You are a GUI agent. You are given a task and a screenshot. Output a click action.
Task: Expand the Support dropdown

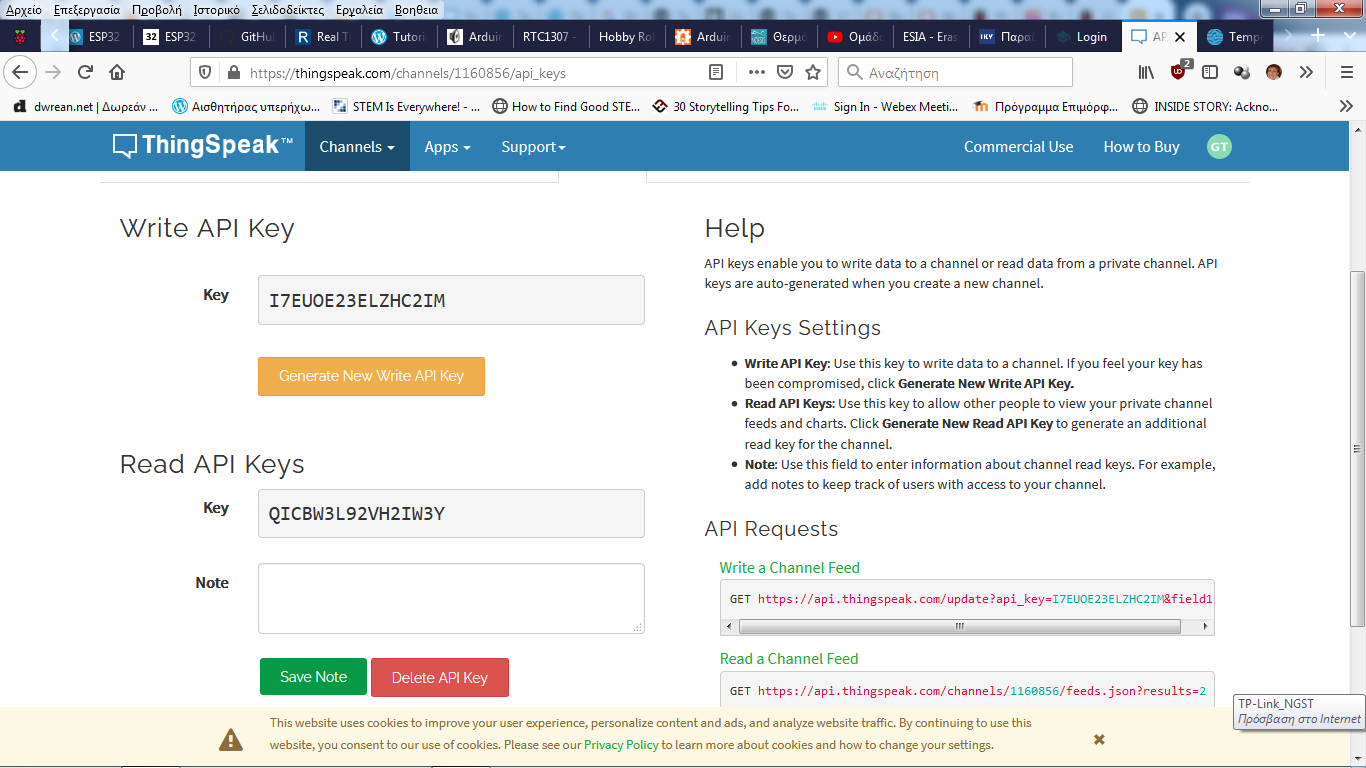pos(534,146)
